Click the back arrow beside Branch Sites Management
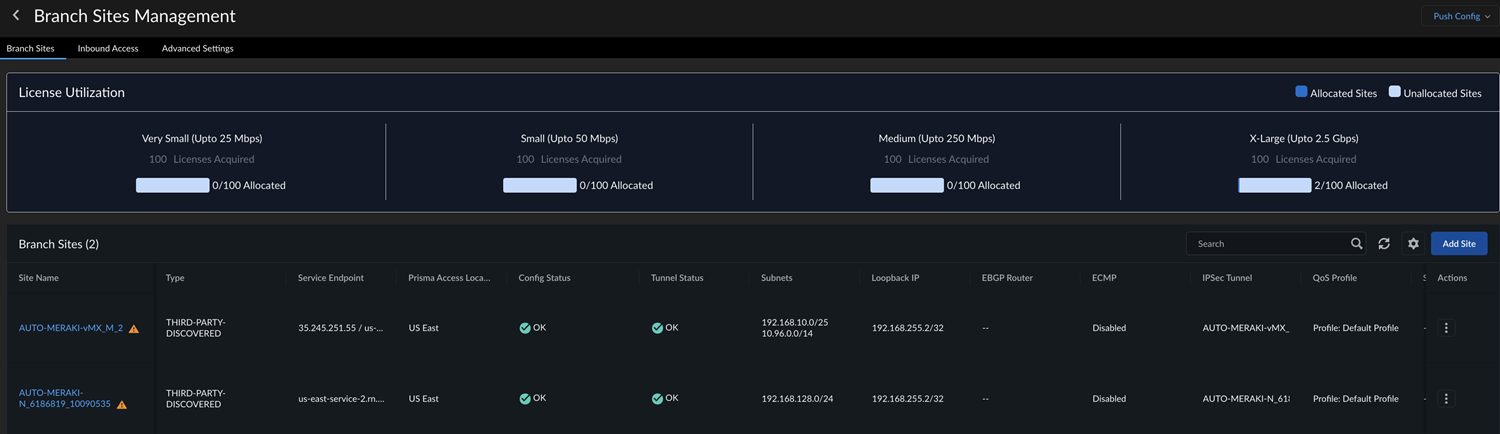 coord(16,16)
